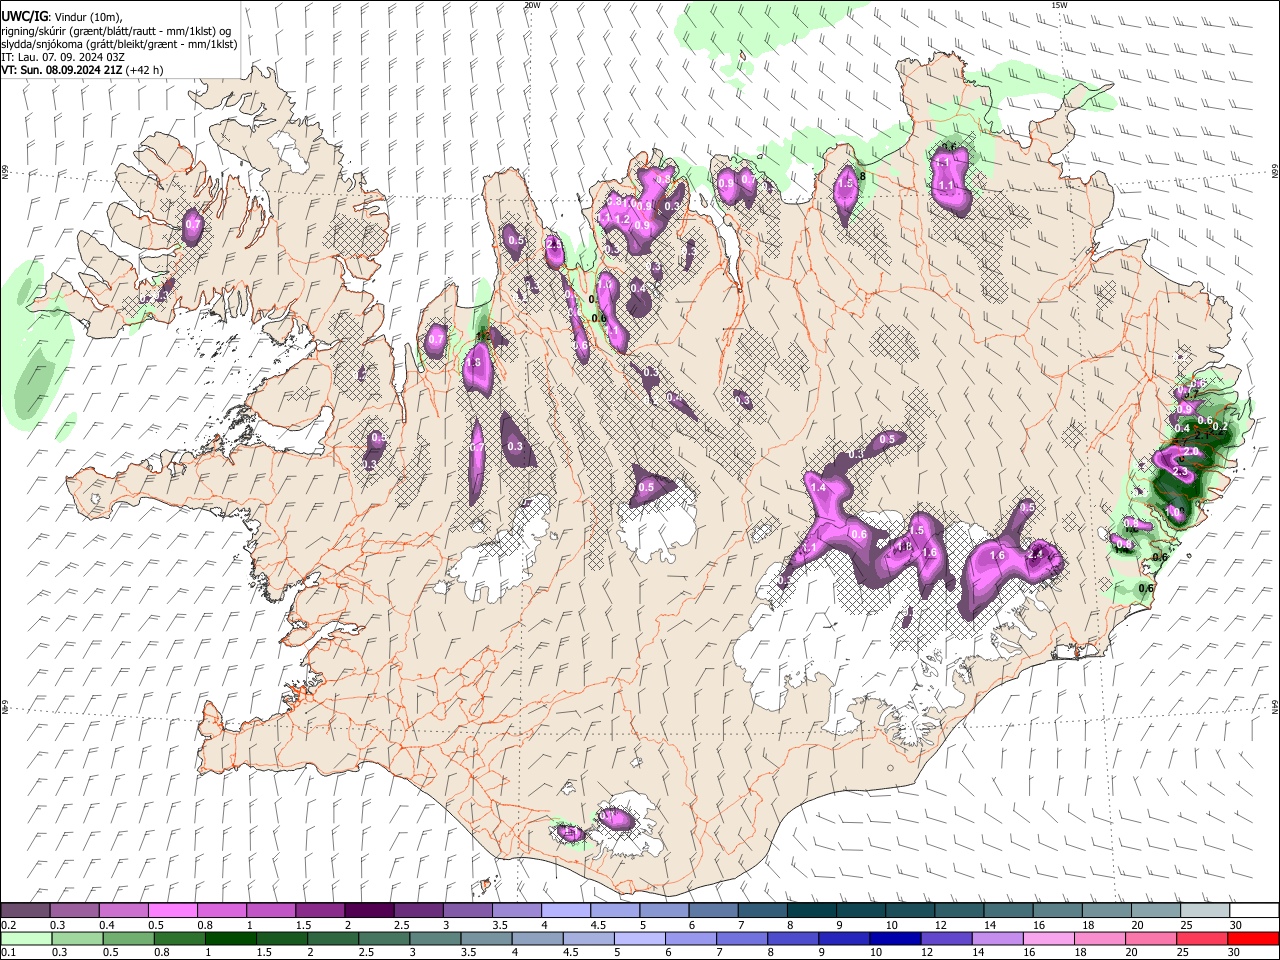The image size is (1280, 960).
Task: Pick the pale grey swatch after 25 on snow scale
Action: [x=1205, y=911]
